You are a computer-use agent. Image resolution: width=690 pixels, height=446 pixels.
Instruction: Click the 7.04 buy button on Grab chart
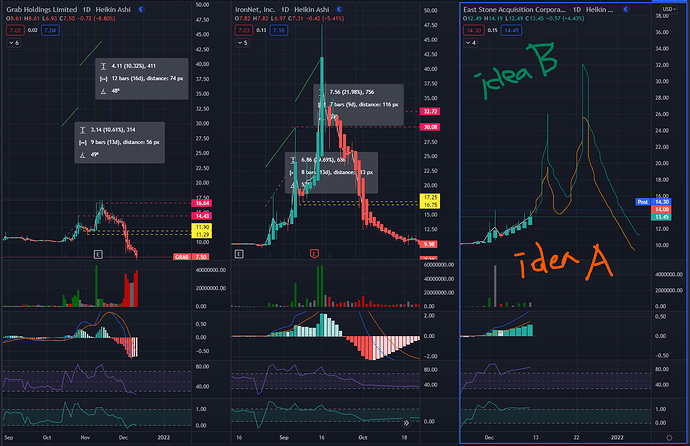pyautogui.click(x=50, y=30)
